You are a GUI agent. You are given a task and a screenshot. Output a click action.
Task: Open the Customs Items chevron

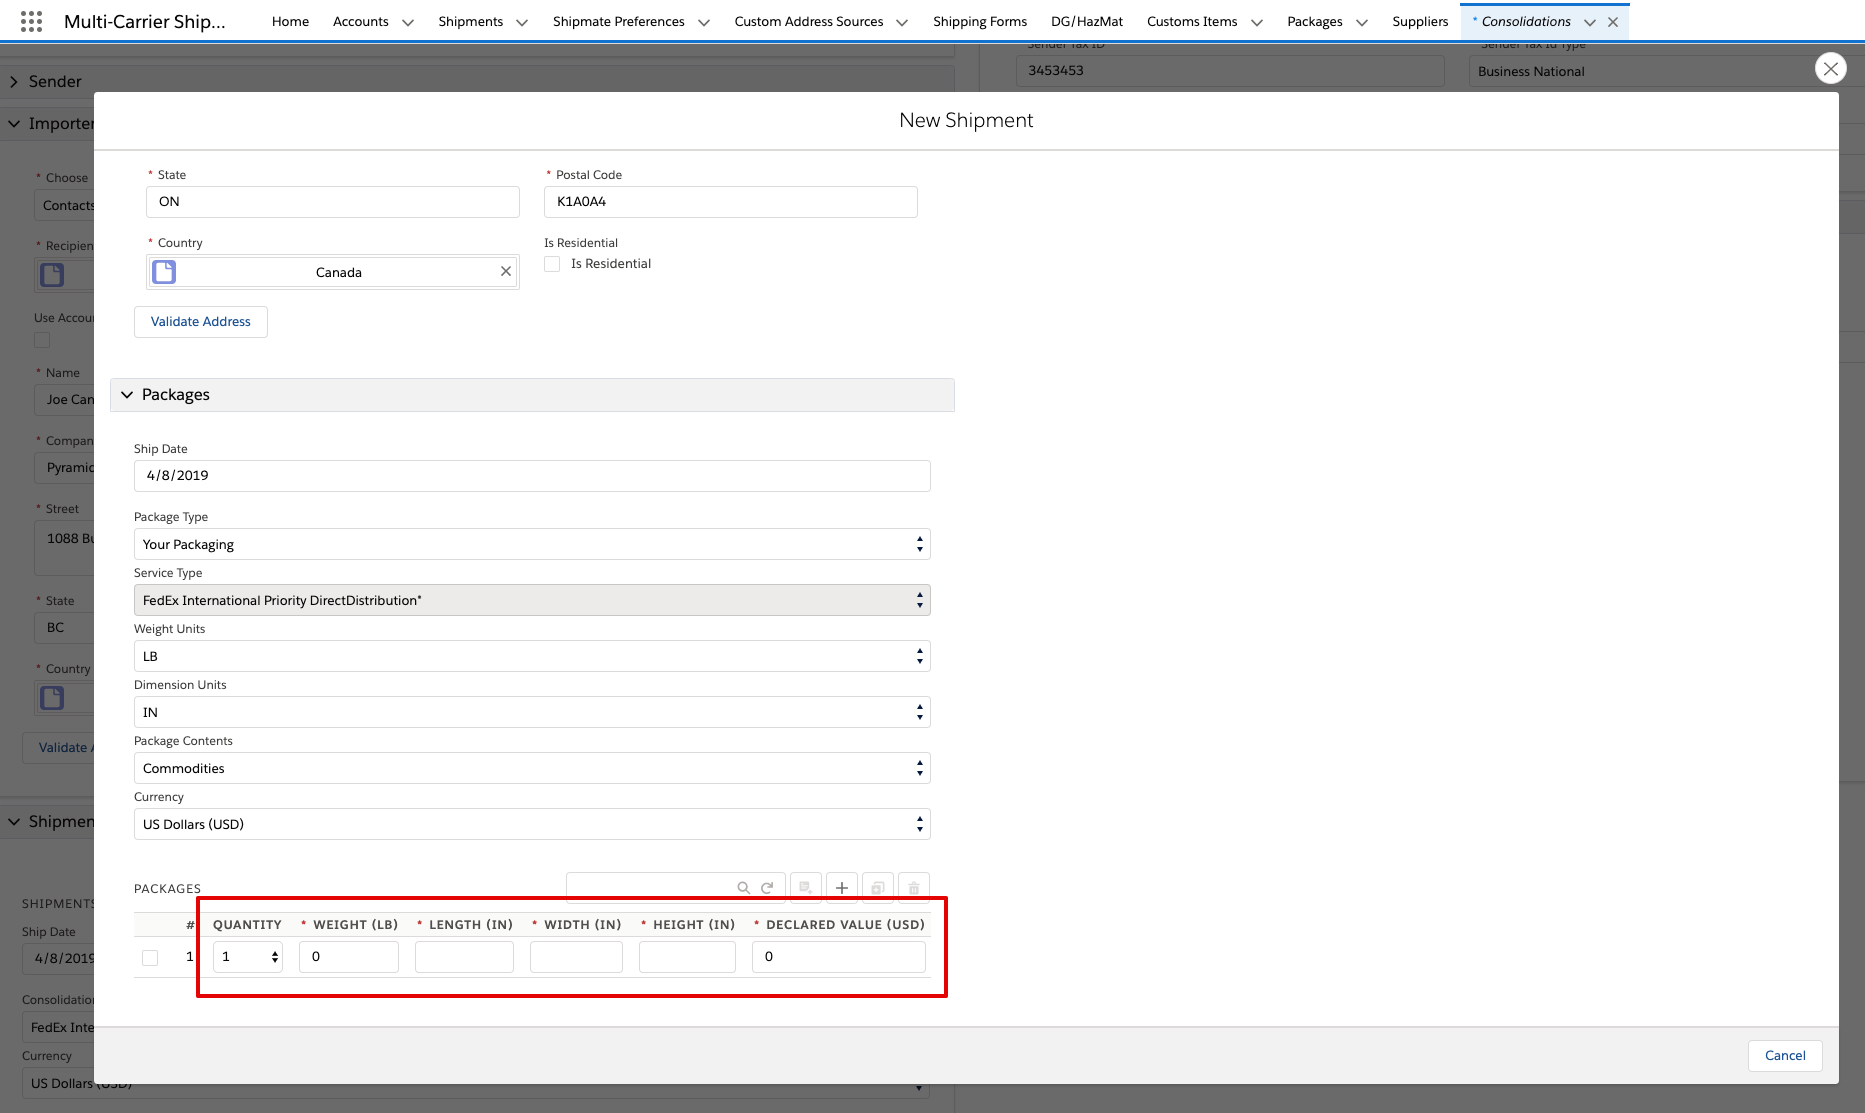(1257, 22)
